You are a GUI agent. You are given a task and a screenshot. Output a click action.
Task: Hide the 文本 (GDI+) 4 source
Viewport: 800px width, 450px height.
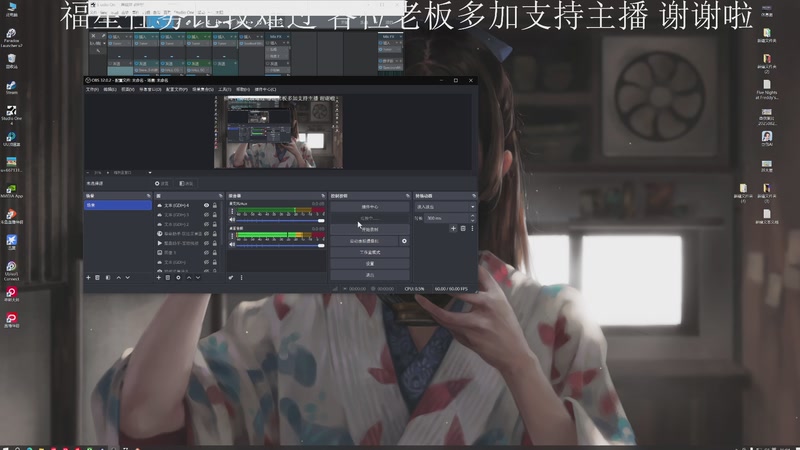206,206
